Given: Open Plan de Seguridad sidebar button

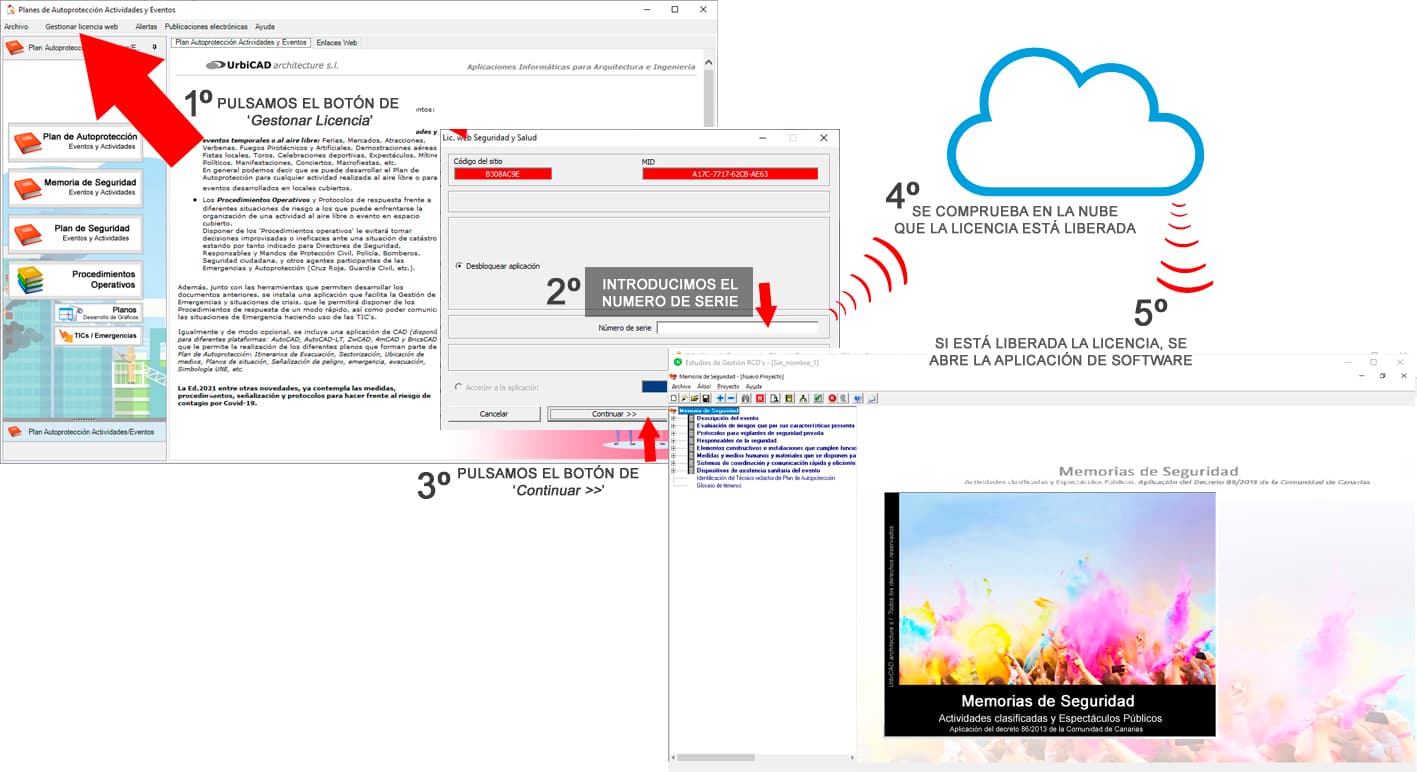Looking at the screenshot, I should click(x=75, y=233).
